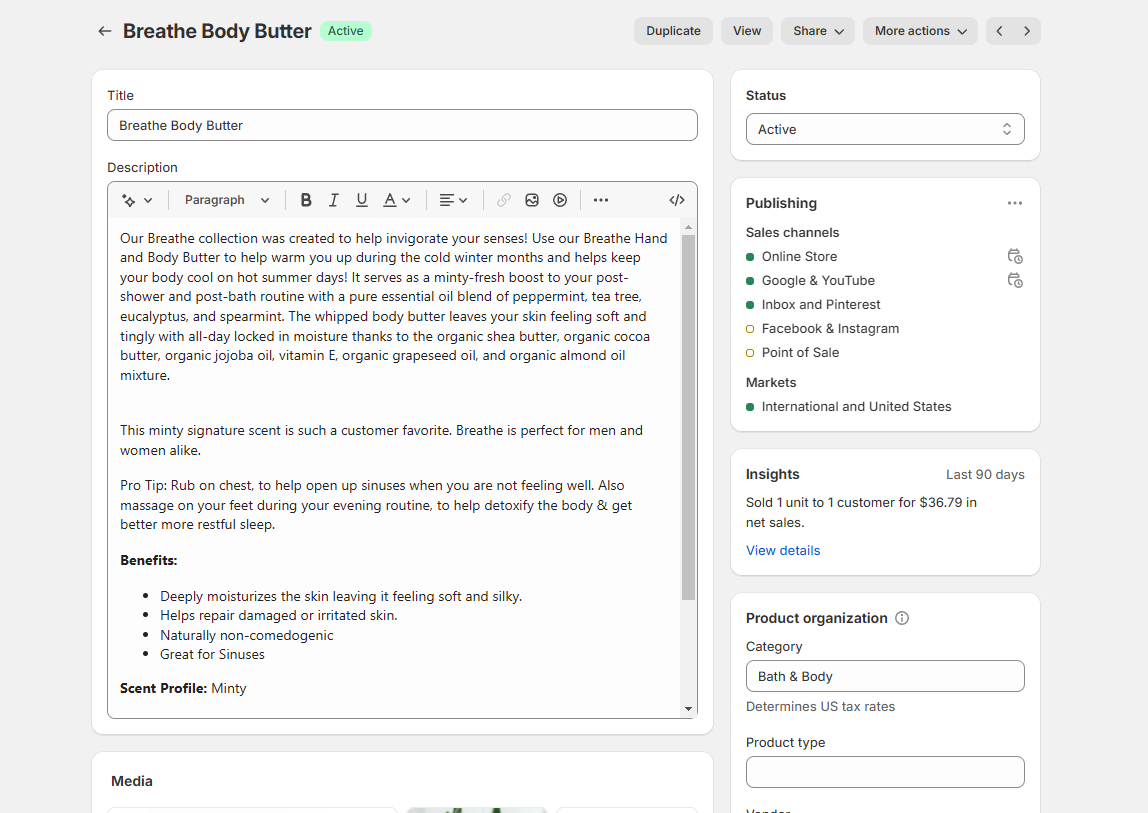Change the Active status dropdown
Image resolution: width=1148 pixels, height=813 pixels.
pos(885,129)
